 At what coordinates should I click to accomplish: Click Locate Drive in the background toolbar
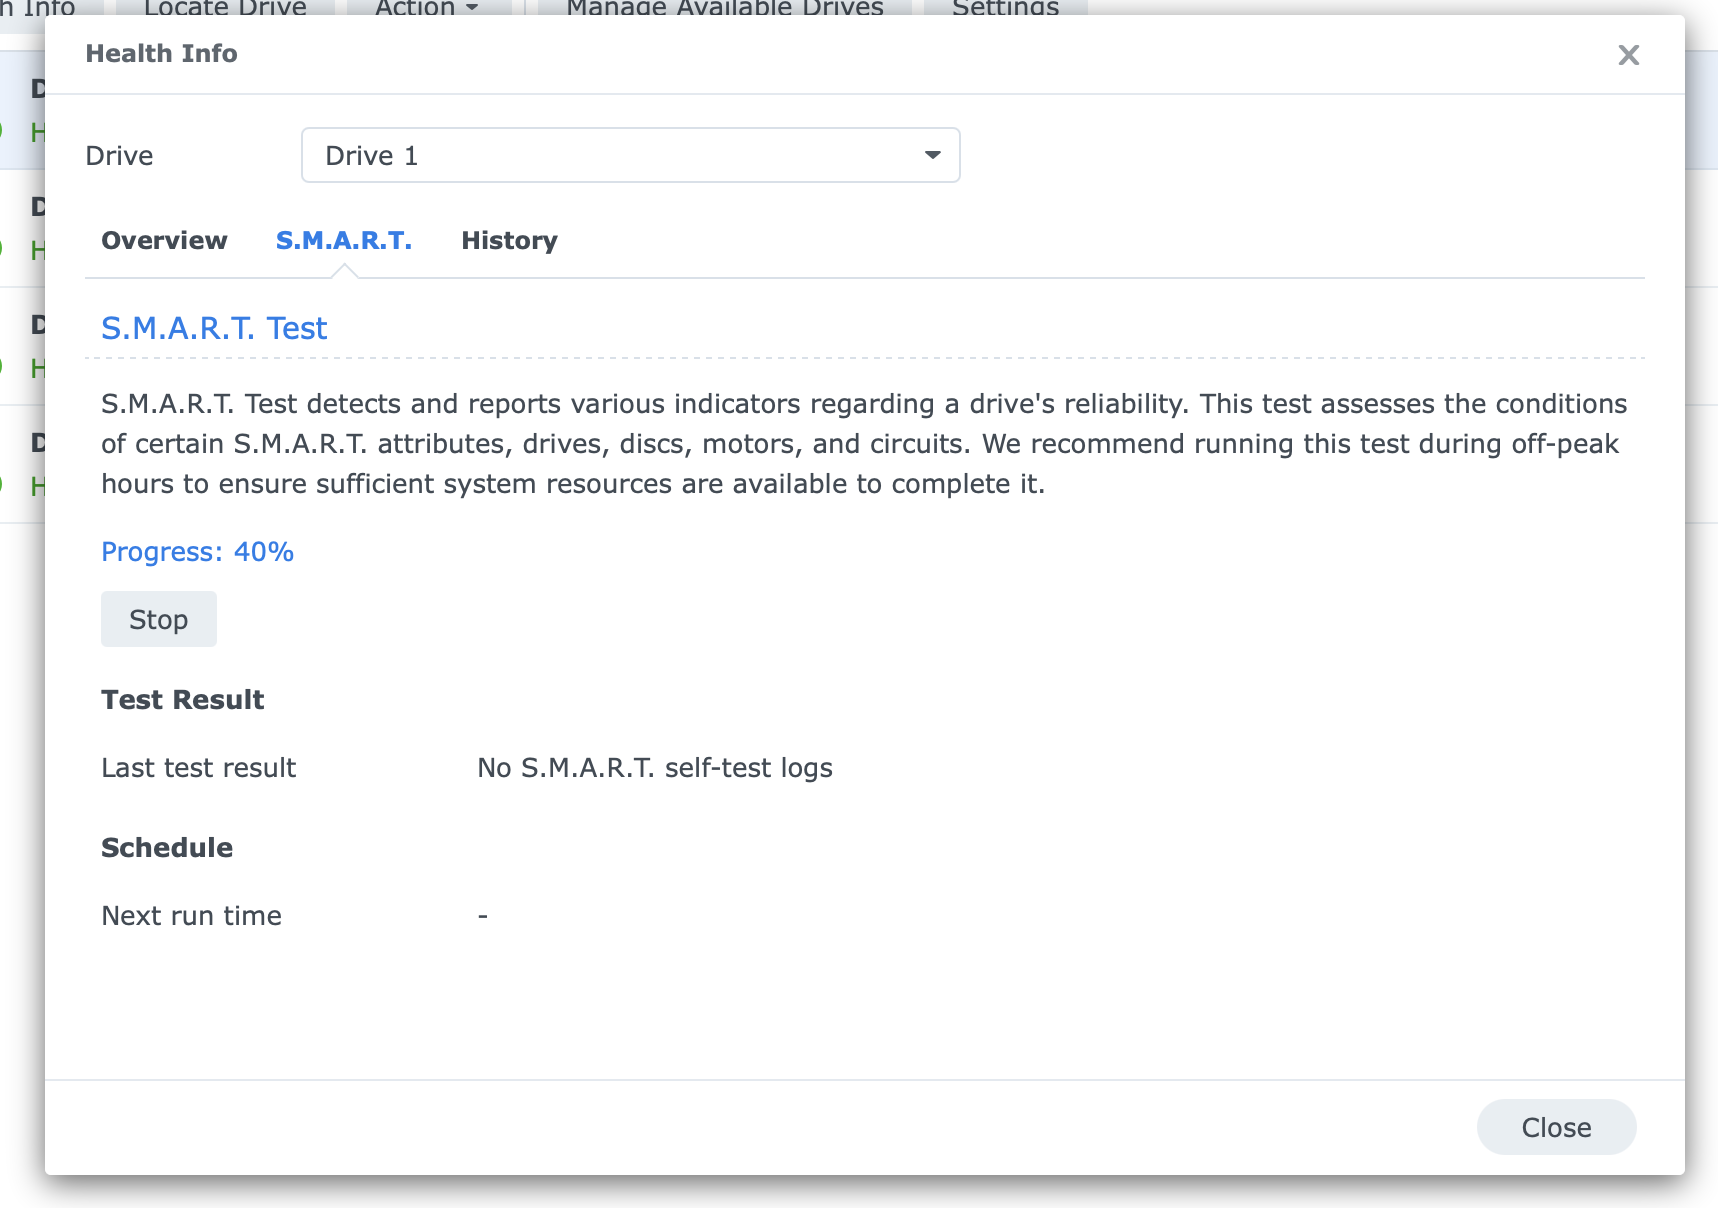pyautogui.click(x=225, y=8)
